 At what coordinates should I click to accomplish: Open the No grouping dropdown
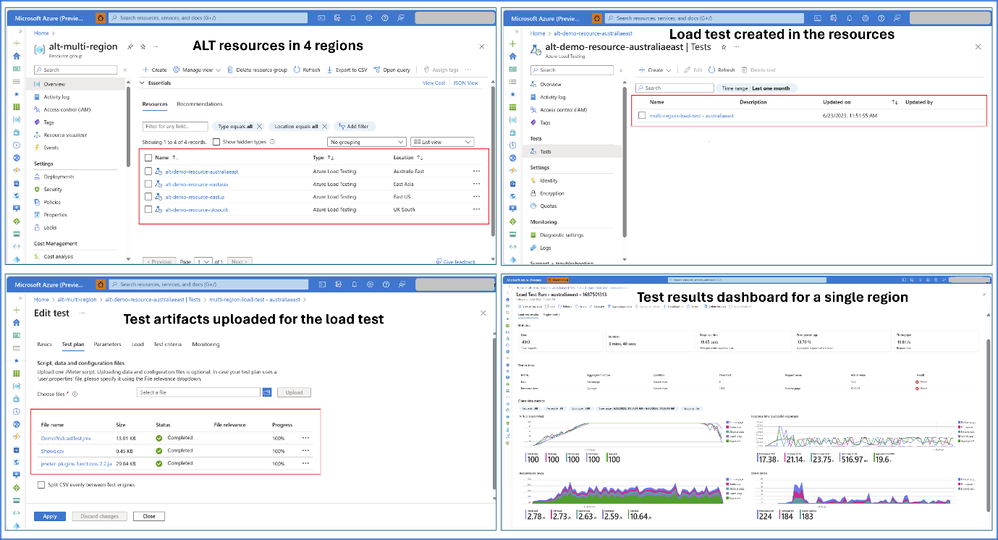pyautogui.click(x=367, y=142)
